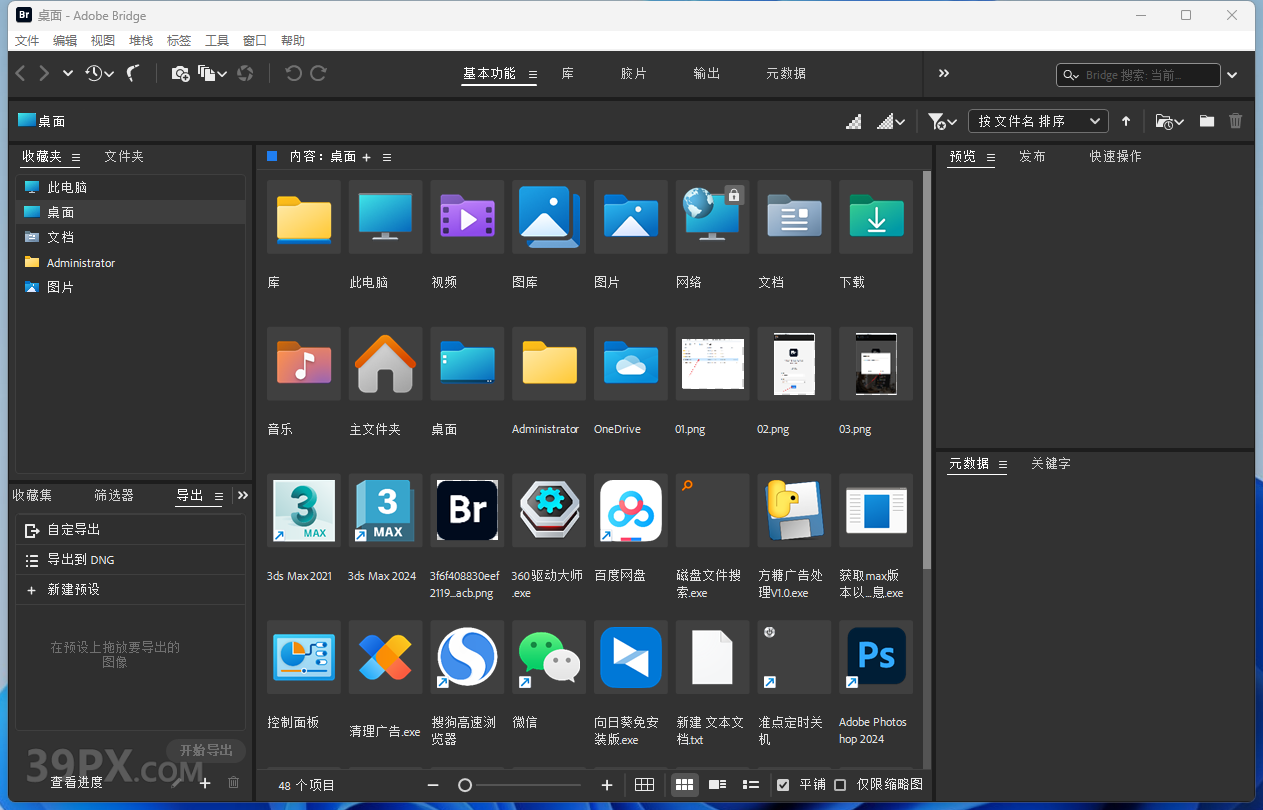The height and width of the screenshot is (810, 1263).
Task: Select Administrator in favorites
Action: pyautogui.click(x=131, y=262)
